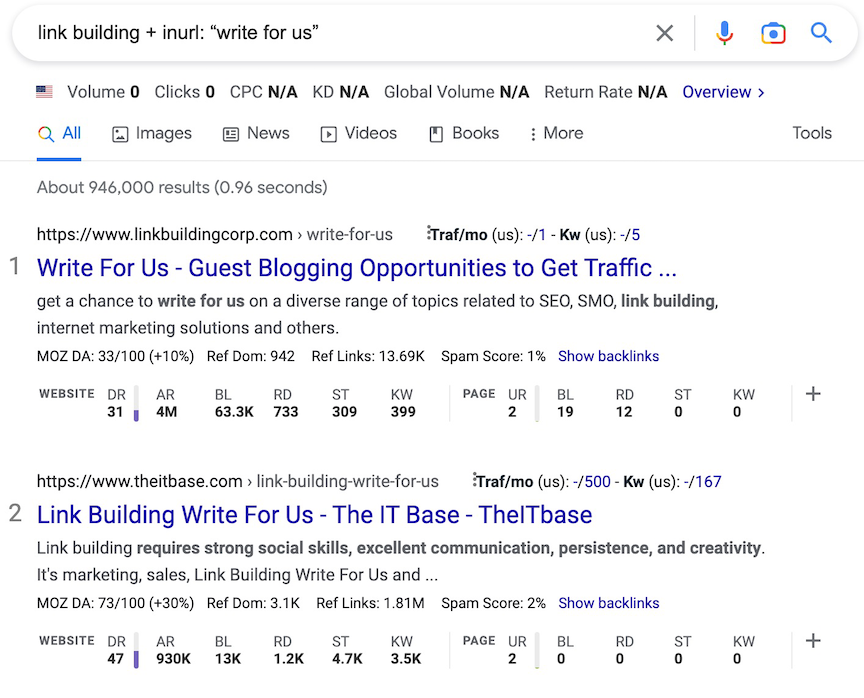The image size is (864, 698).
Task: Click 'Ref Links: 13.69K' text
Action: pos(368,356)
